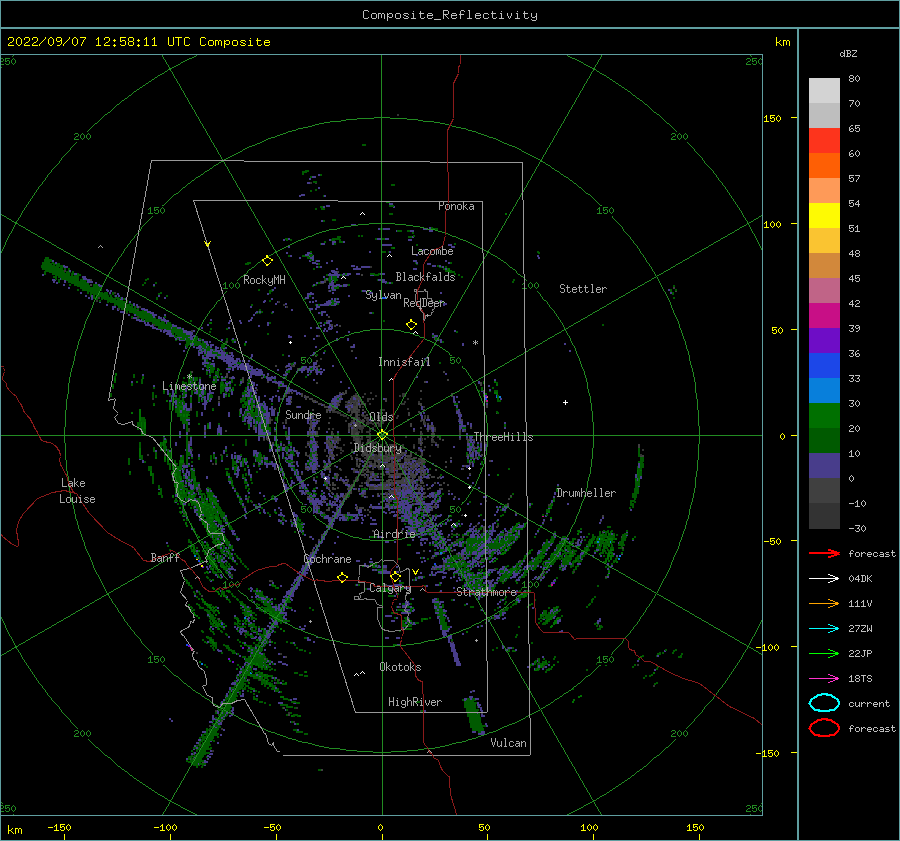Screen dimensions: 900x841
Task: Select the RockyMH label
Action: (x=264, y=280)
